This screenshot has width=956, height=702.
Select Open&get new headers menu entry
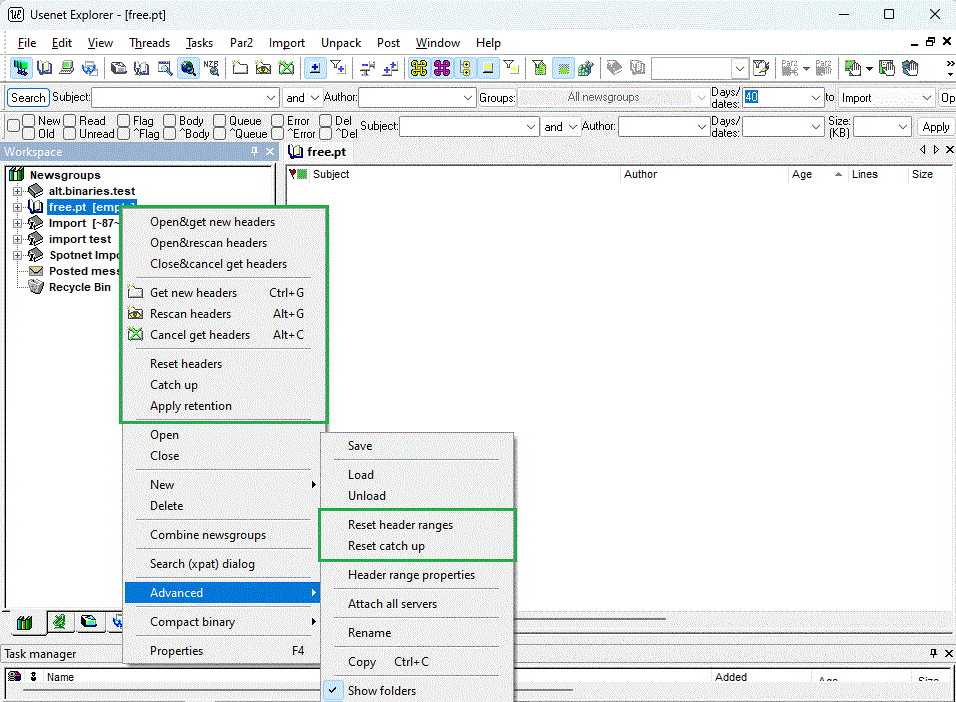click(x=212, y=222)
